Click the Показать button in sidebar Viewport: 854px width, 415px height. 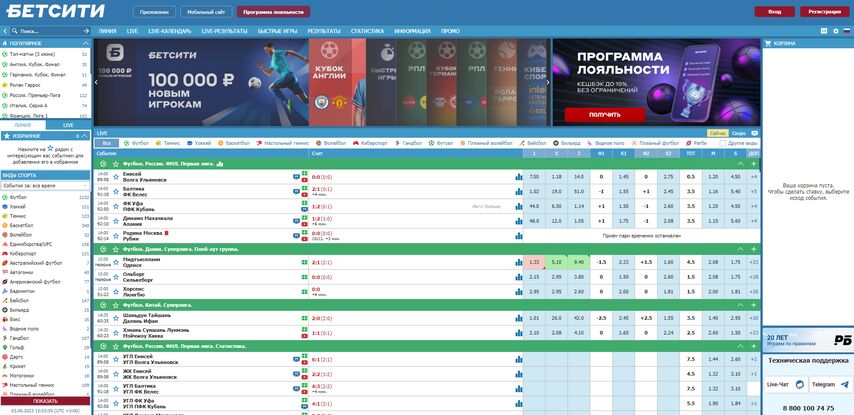(45, 401)
